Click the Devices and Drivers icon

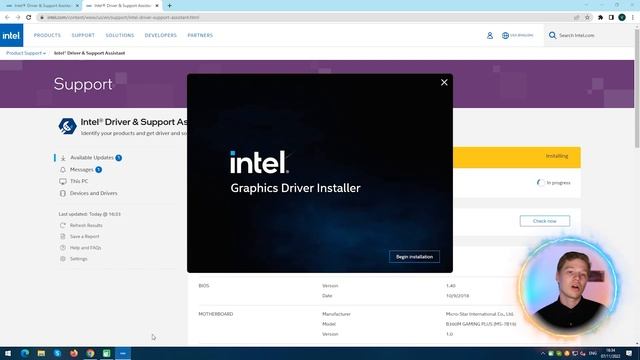coord(63,193)
